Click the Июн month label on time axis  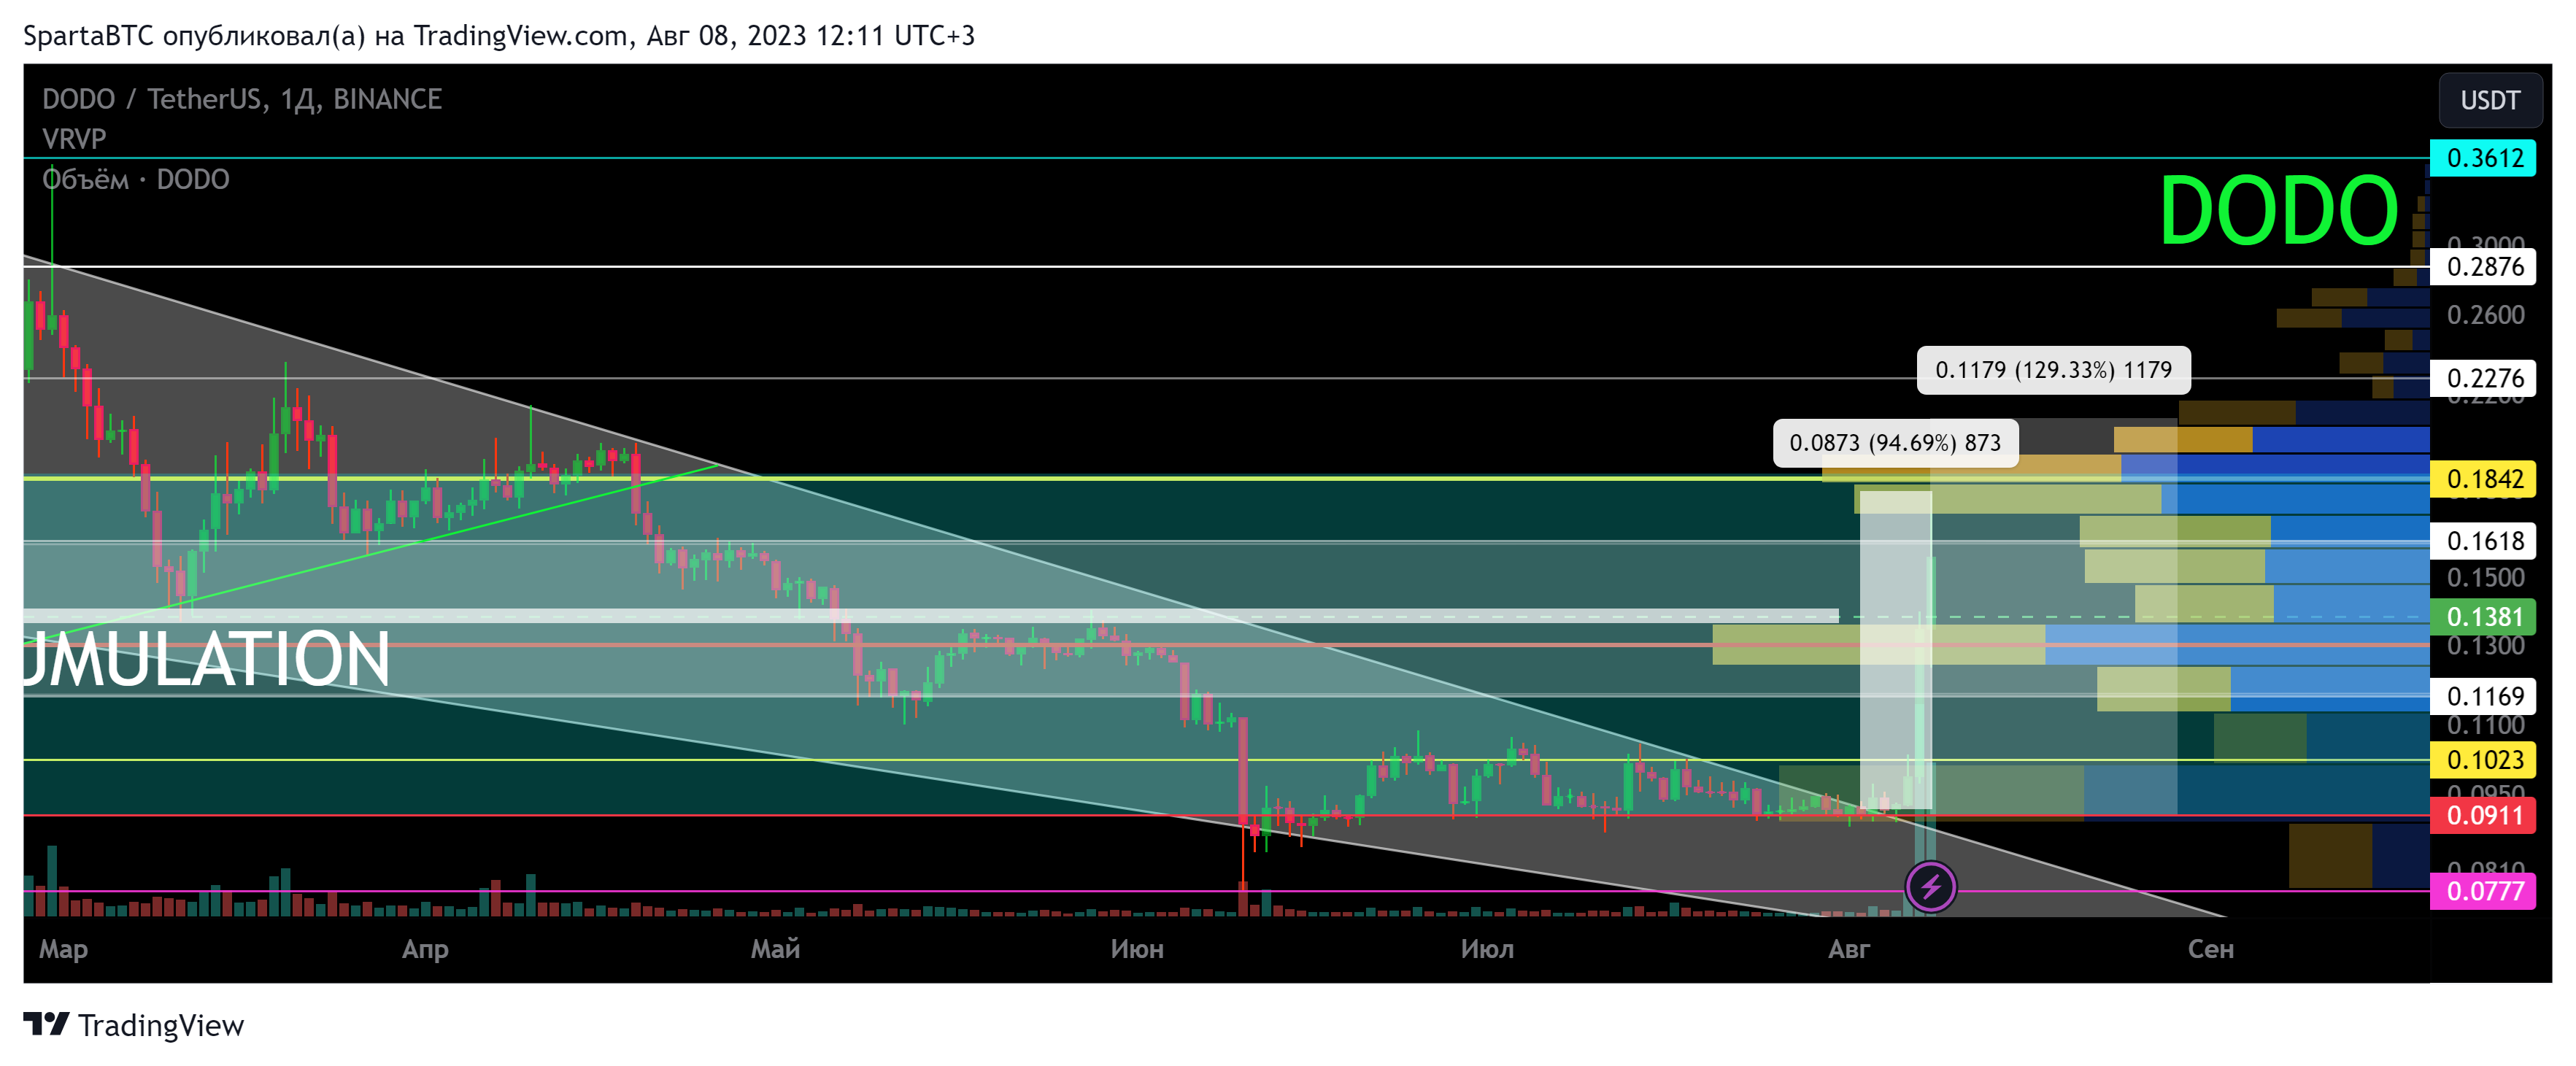point(1137,949)
